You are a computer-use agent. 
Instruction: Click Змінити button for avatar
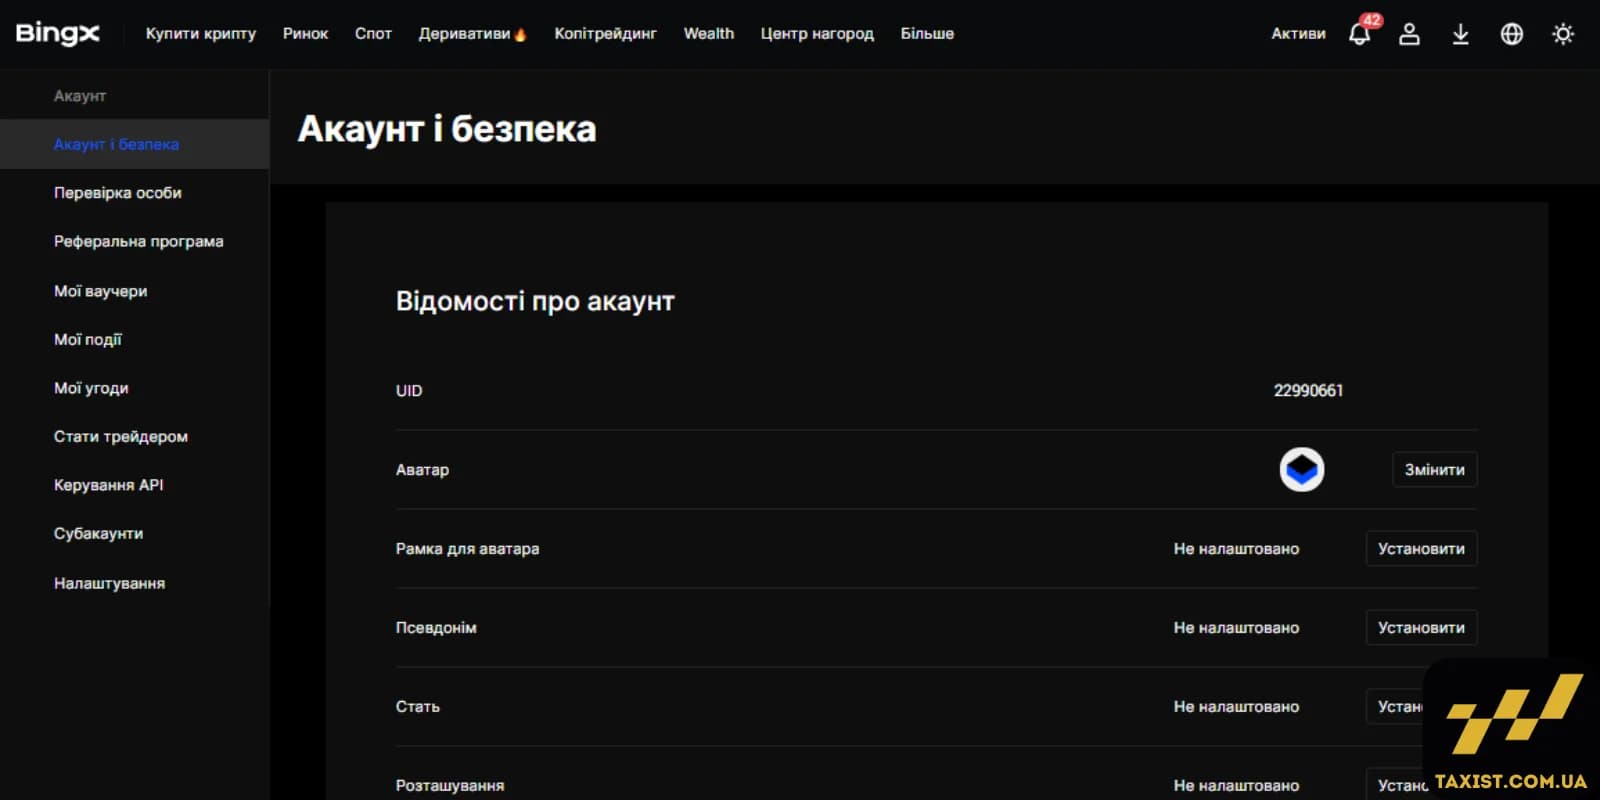point(1434,469)
